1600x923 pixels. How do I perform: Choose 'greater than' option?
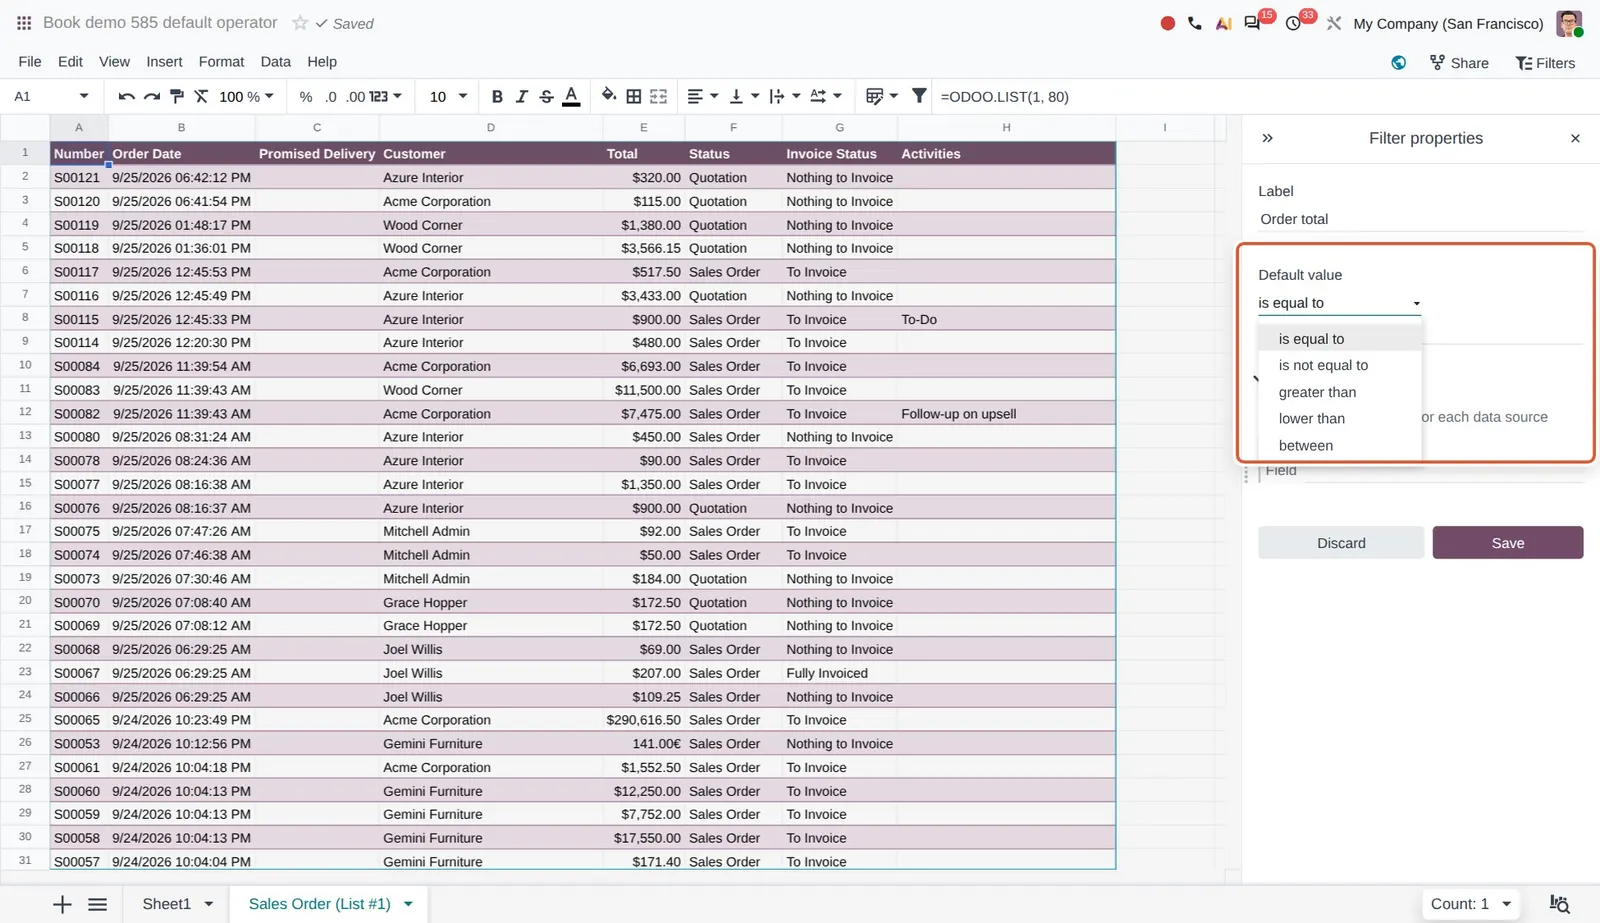(1340, 392)
